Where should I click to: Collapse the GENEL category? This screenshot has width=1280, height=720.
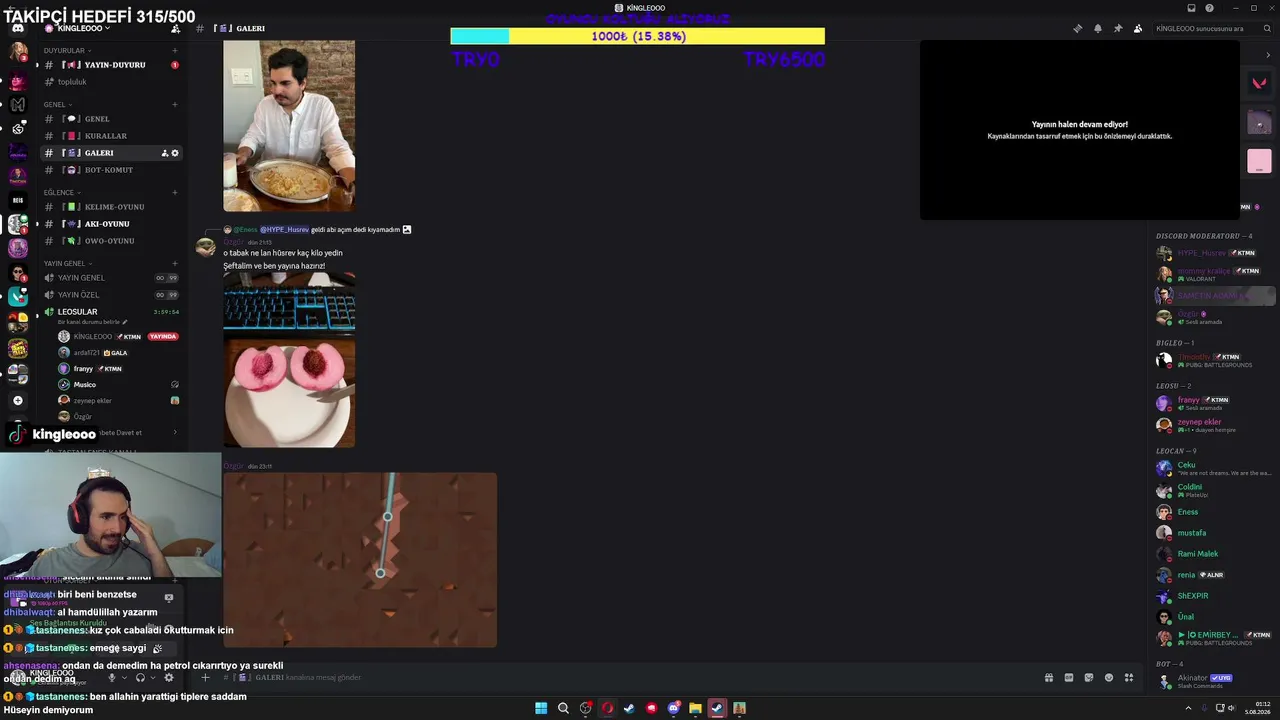(57, 104)
